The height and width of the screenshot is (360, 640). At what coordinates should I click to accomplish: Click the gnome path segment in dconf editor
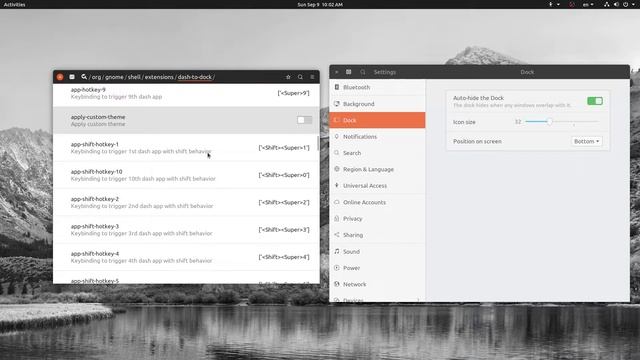pyautogui.click(x=114, y=77)
